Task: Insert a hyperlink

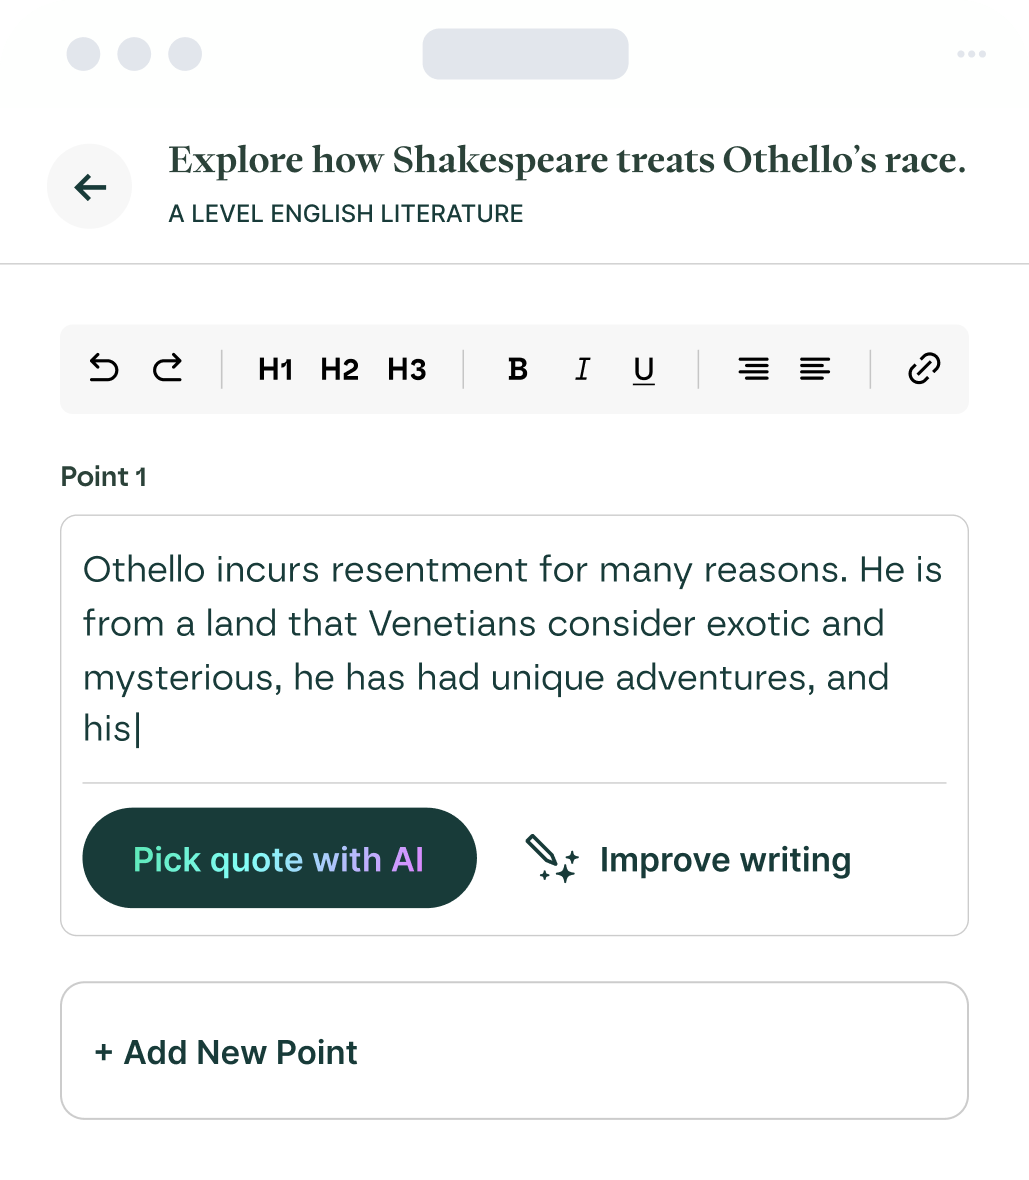Action: 923,369
